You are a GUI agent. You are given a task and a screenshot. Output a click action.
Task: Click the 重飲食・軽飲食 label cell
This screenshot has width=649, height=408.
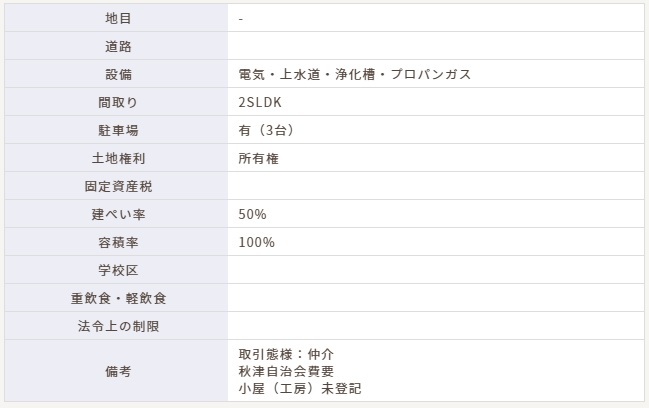click(118, 298)
